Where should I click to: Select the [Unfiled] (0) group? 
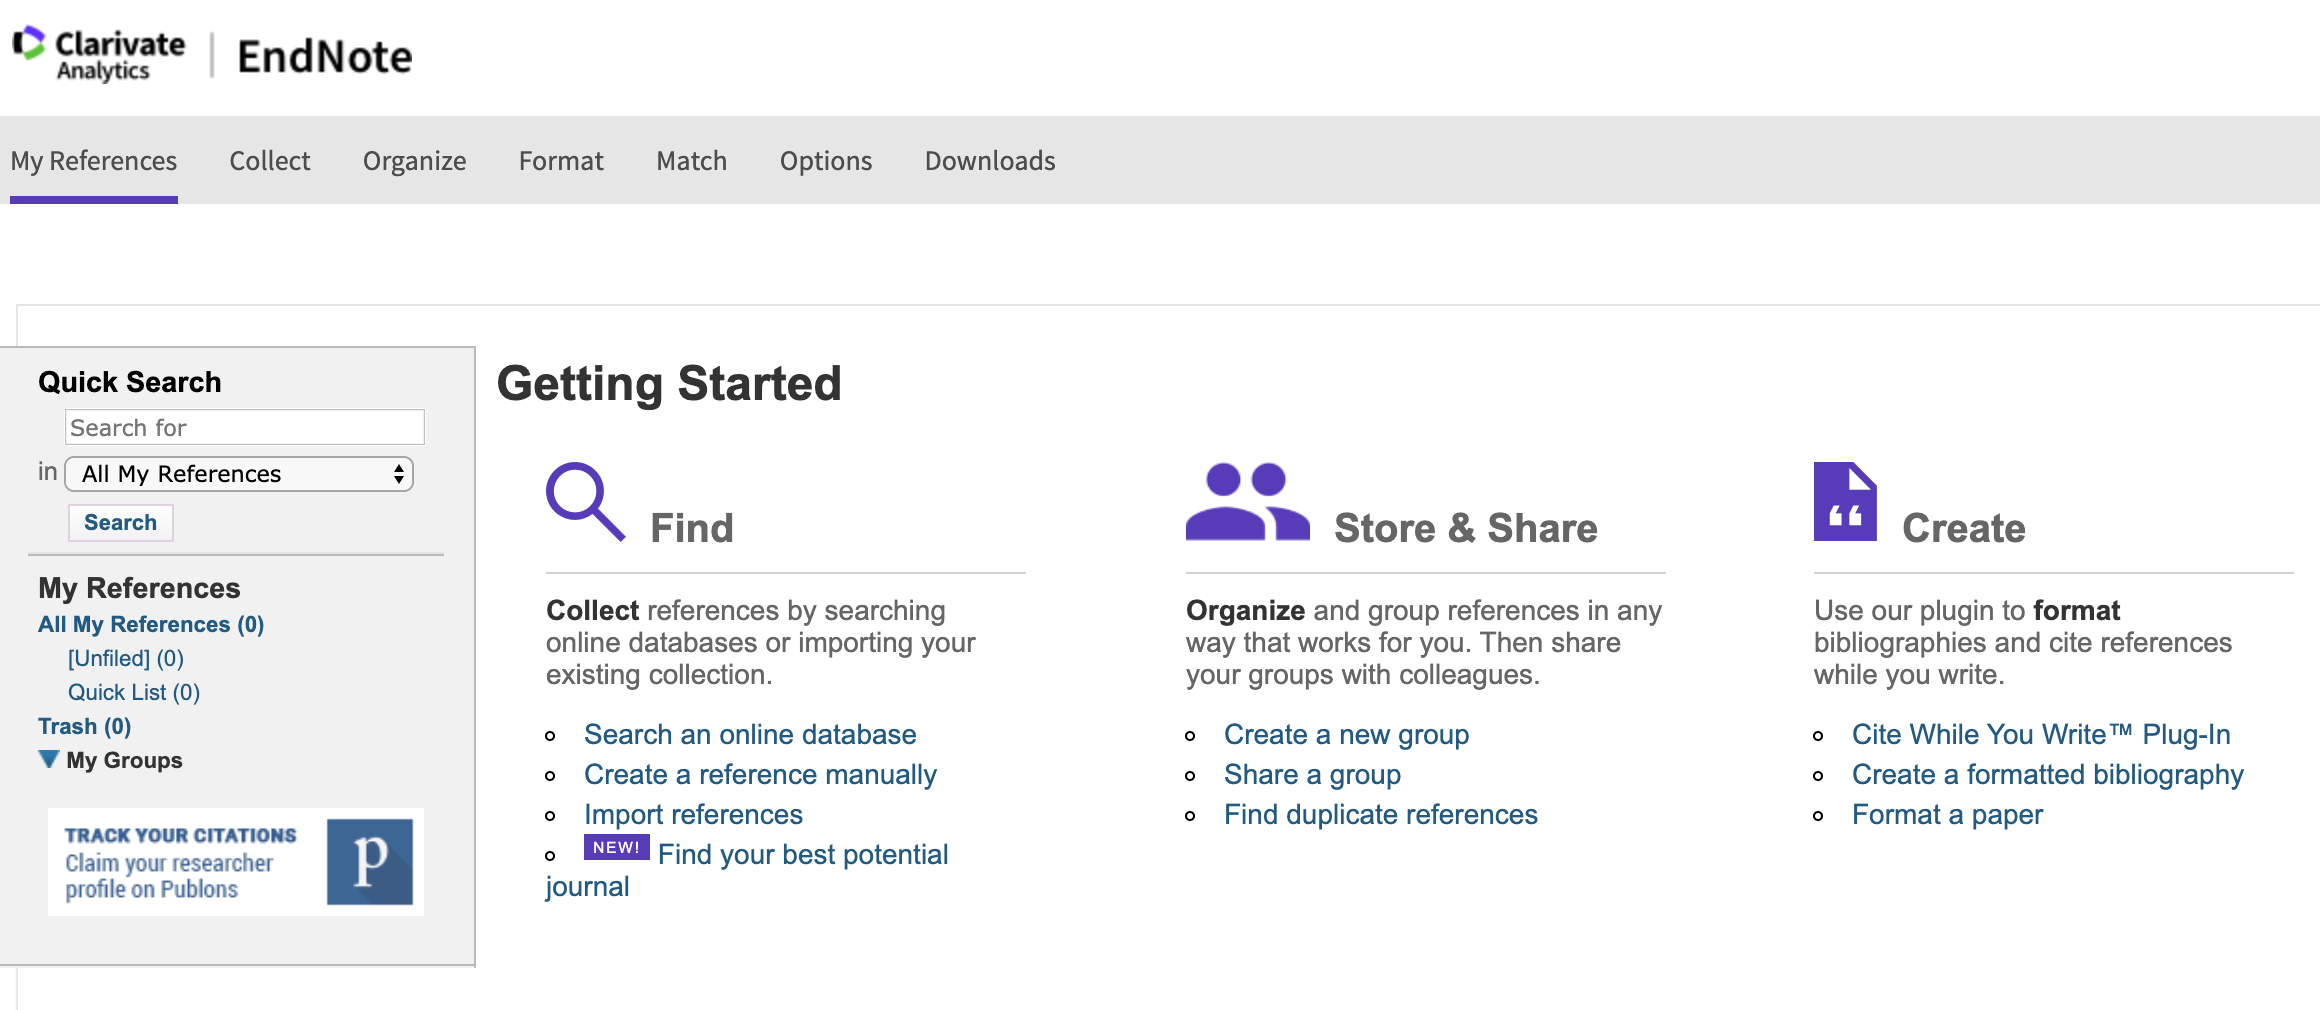pyautogui.click(x=126, y=658)
